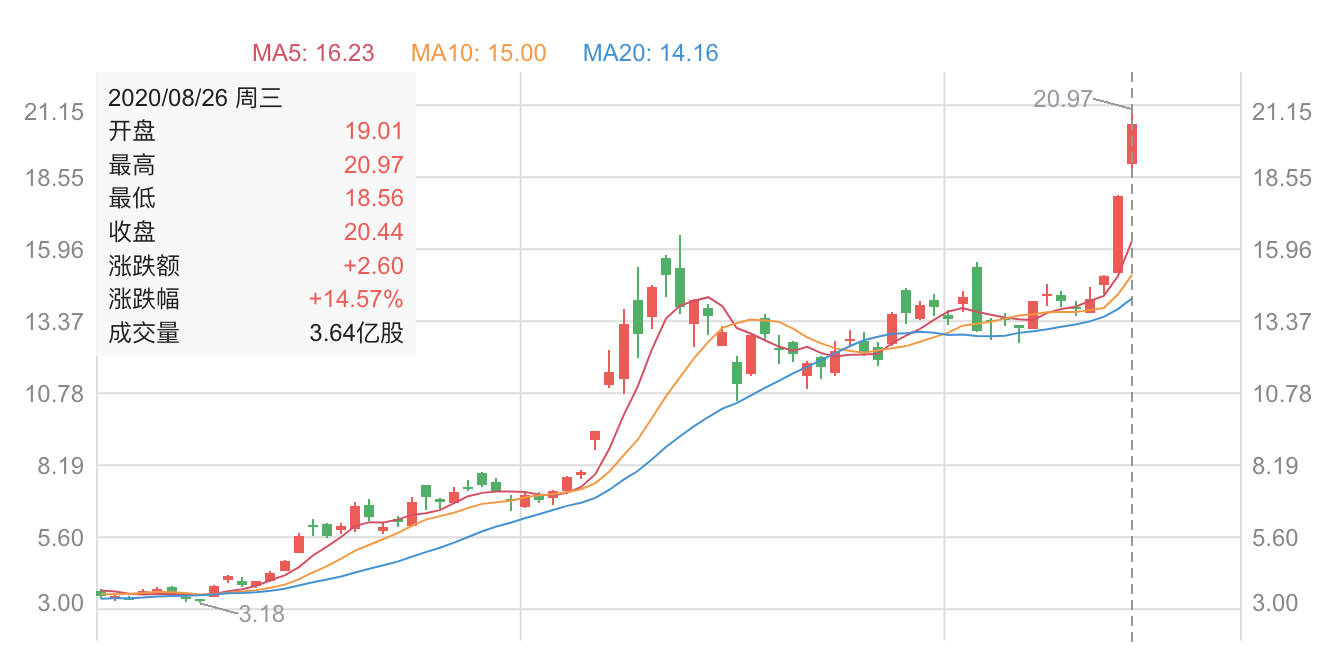Click the 5.60 label on the right axis
The image size is (1332, 648).
click(x=1275, y=538)
